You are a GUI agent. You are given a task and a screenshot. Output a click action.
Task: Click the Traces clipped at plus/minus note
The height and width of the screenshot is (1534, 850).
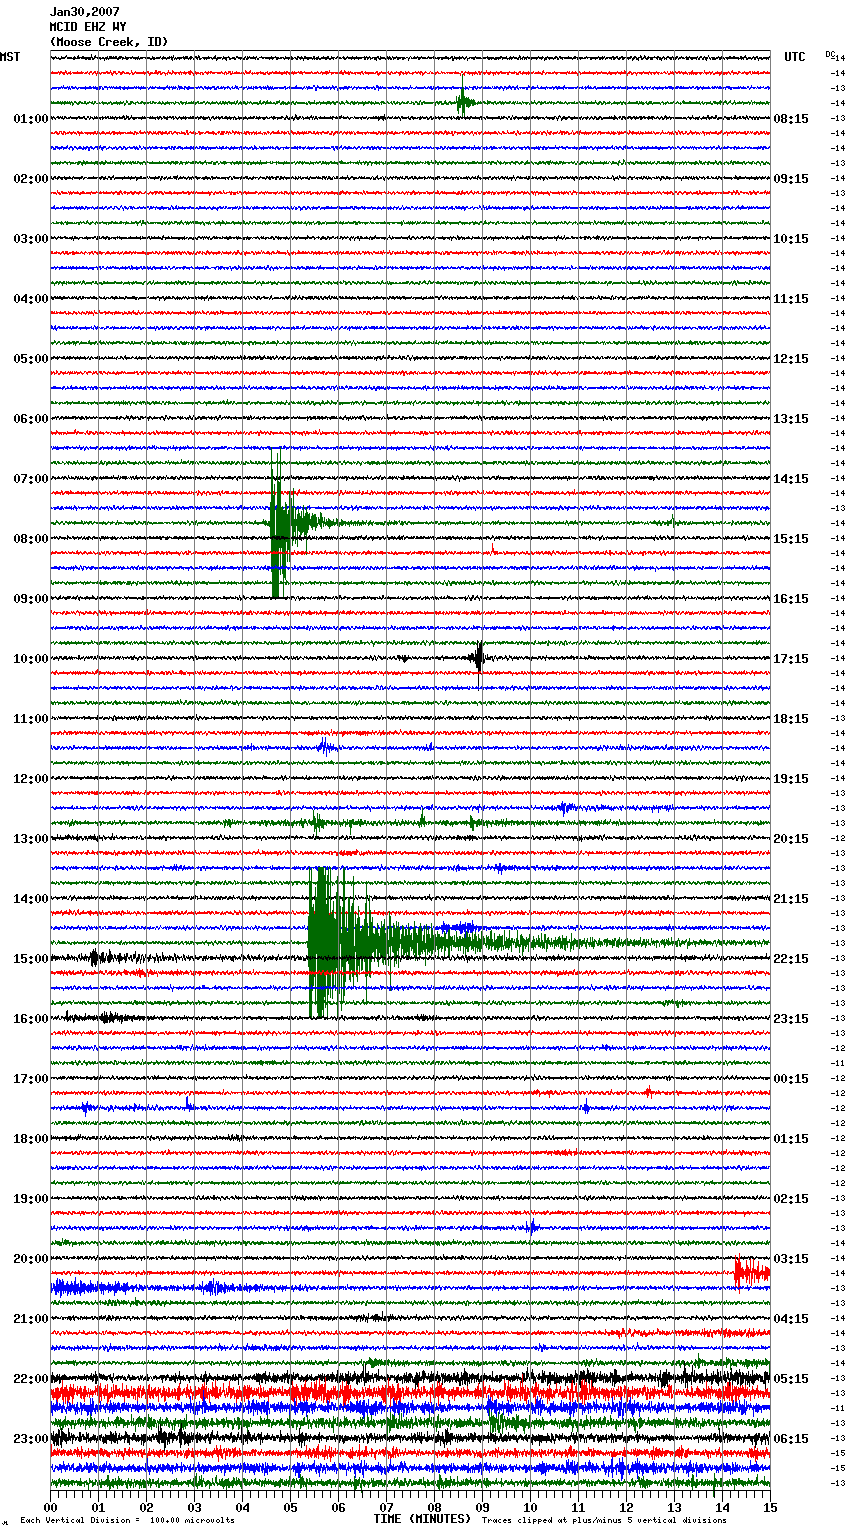[604, 1520]
